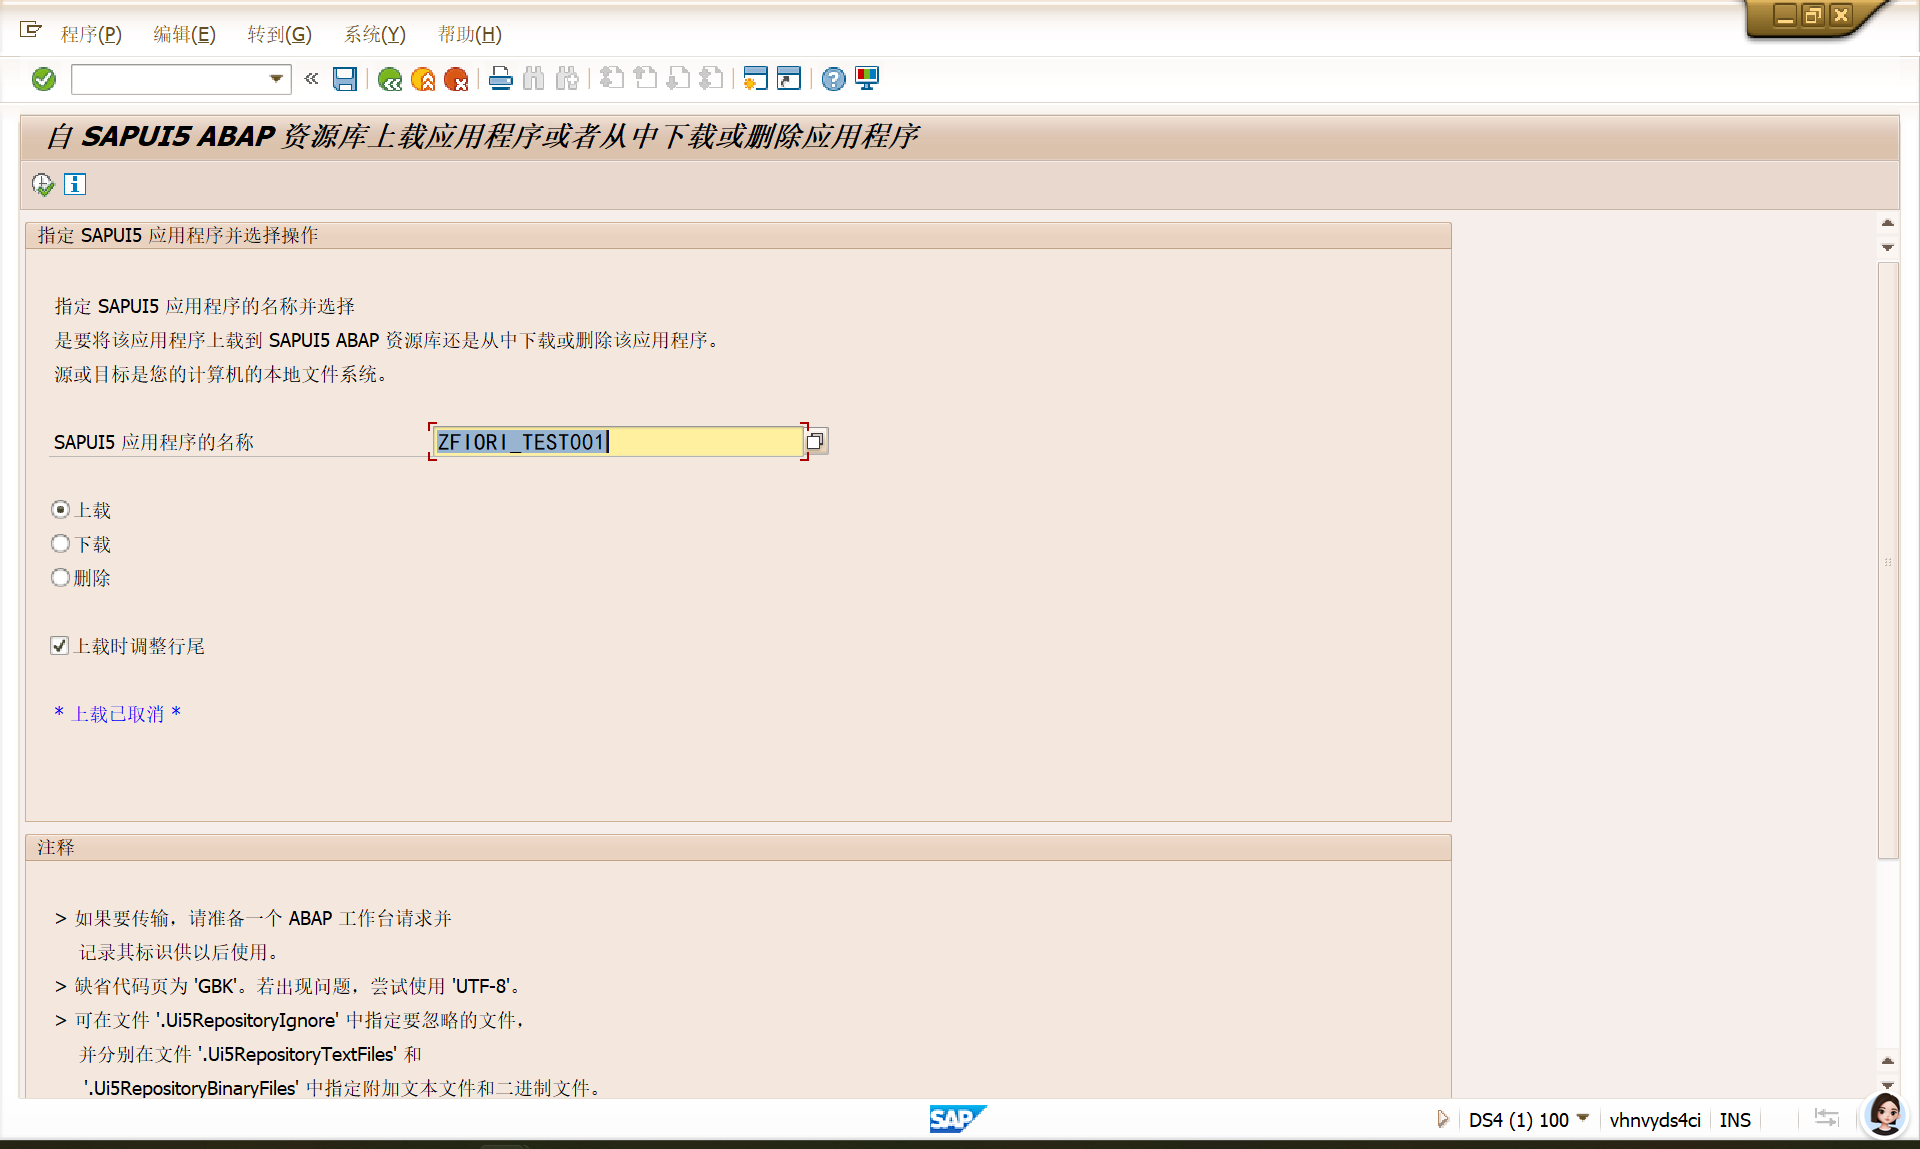Expand the DS4 (1) 100 system info dropdown

[1582, 1119]
